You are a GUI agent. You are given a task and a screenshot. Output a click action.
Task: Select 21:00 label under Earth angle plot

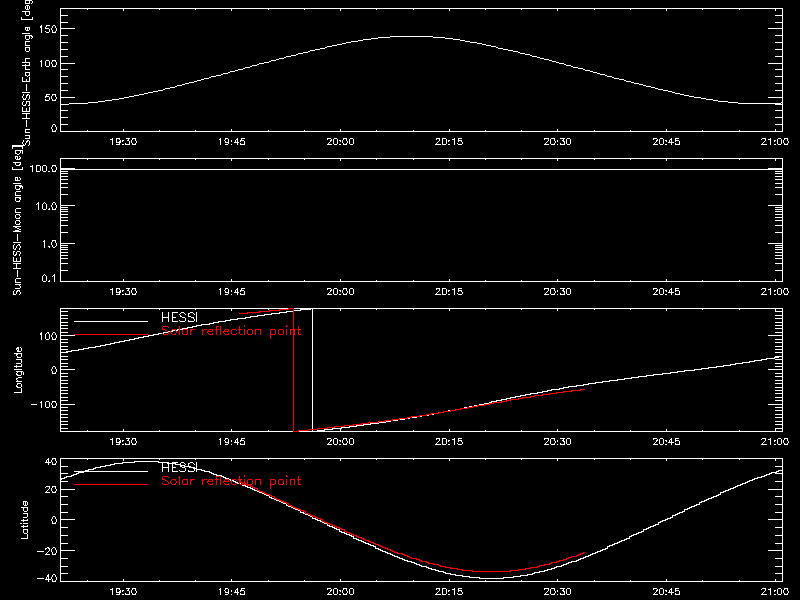coord(774,142)
